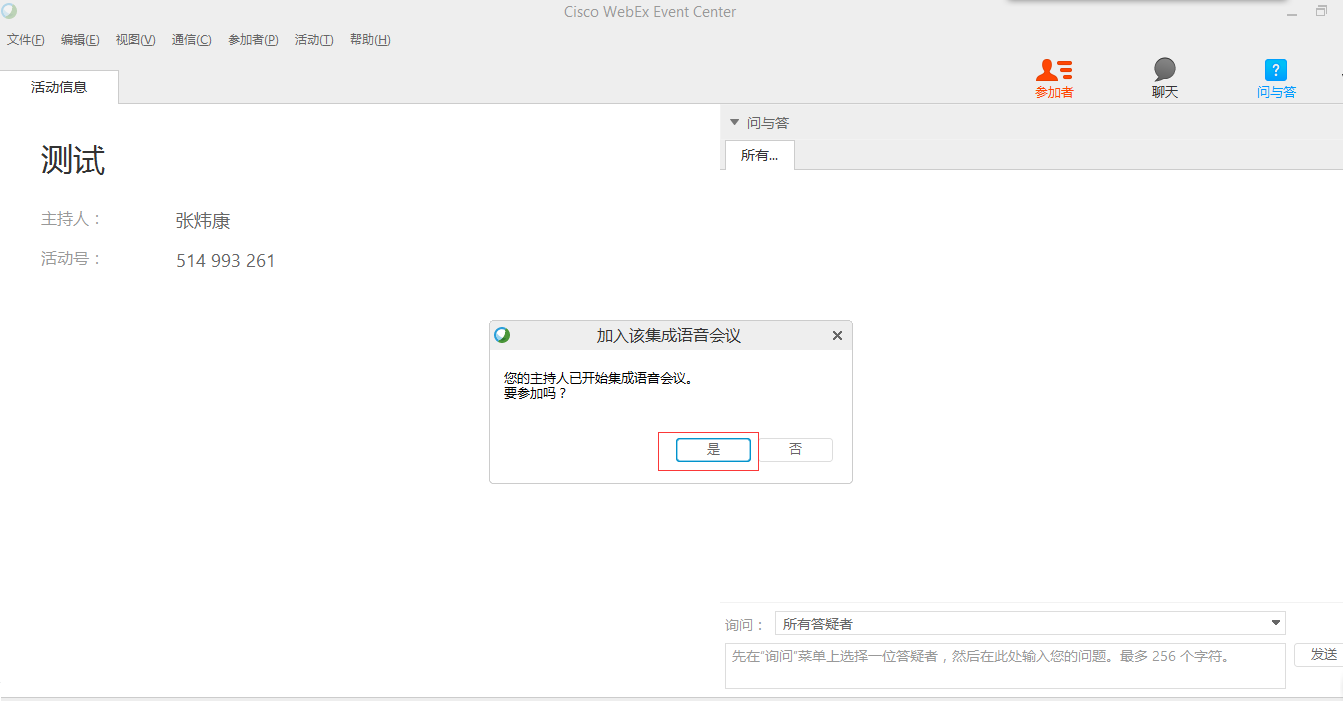This screenshot has width=1343, height=701.
Task: Click the WebEx logo in the dialog title bar
Action: (502, 335)
